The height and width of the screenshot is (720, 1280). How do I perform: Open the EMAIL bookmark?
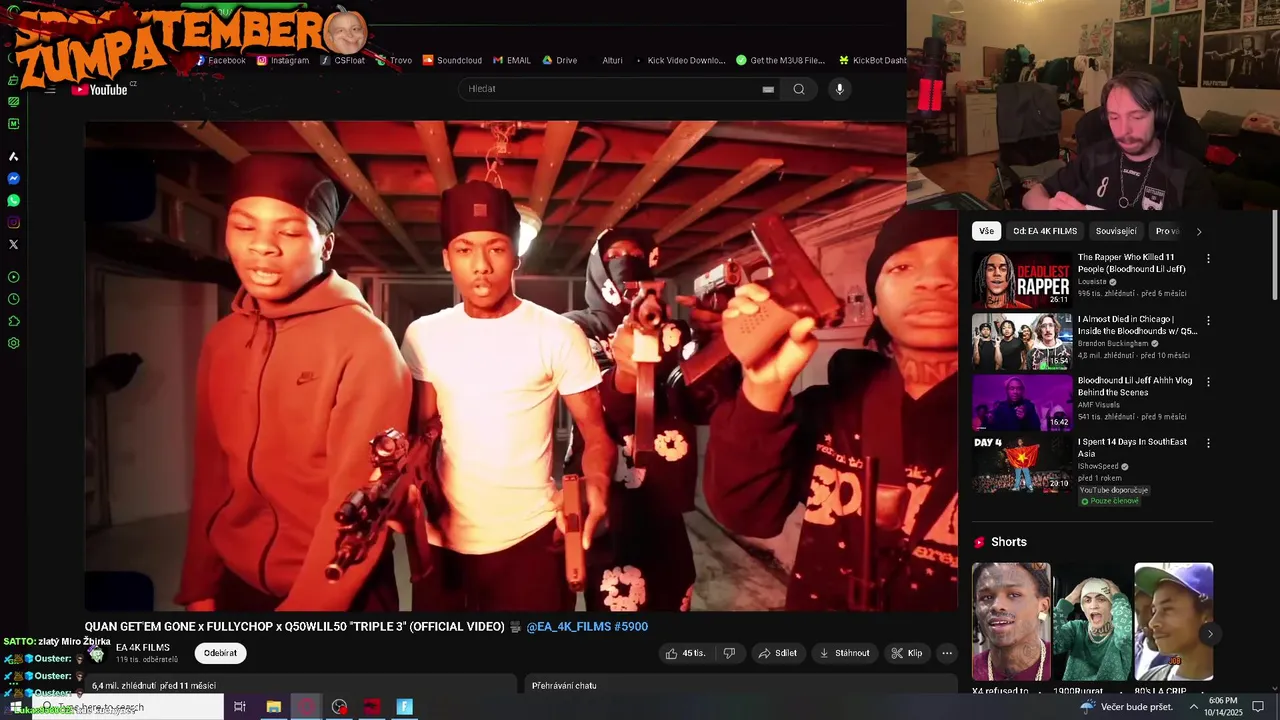click(x=512, y=60)
